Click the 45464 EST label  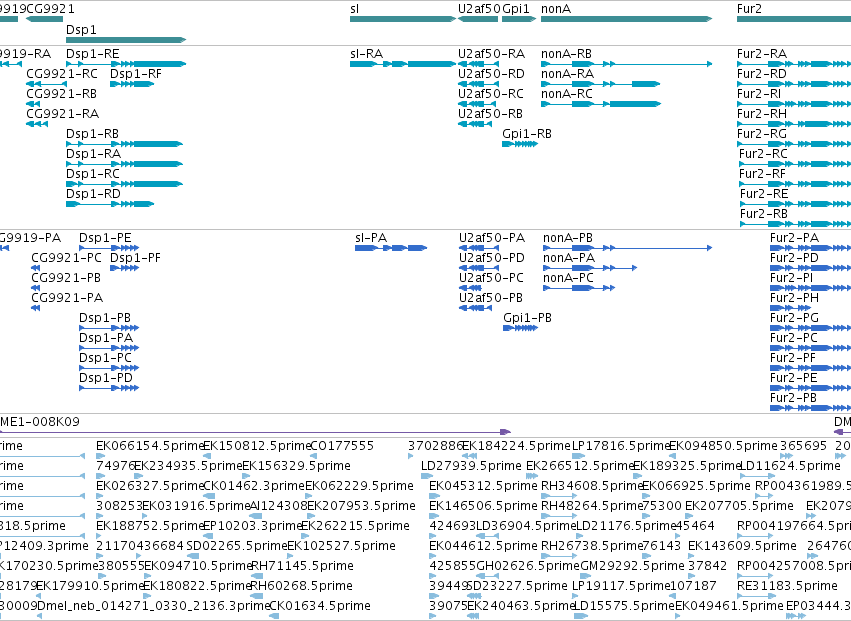pos(695,526)
